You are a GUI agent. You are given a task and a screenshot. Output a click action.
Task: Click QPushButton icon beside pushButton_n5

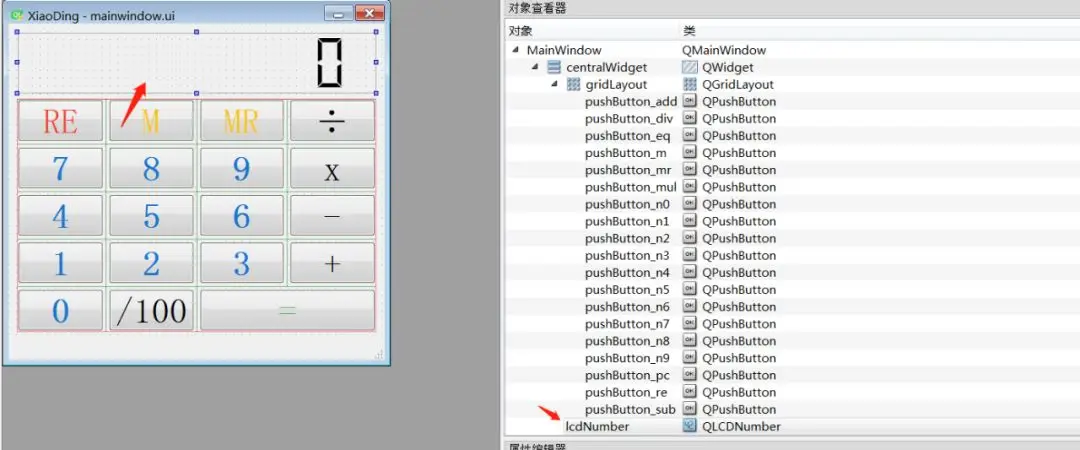tap(689, 290)
